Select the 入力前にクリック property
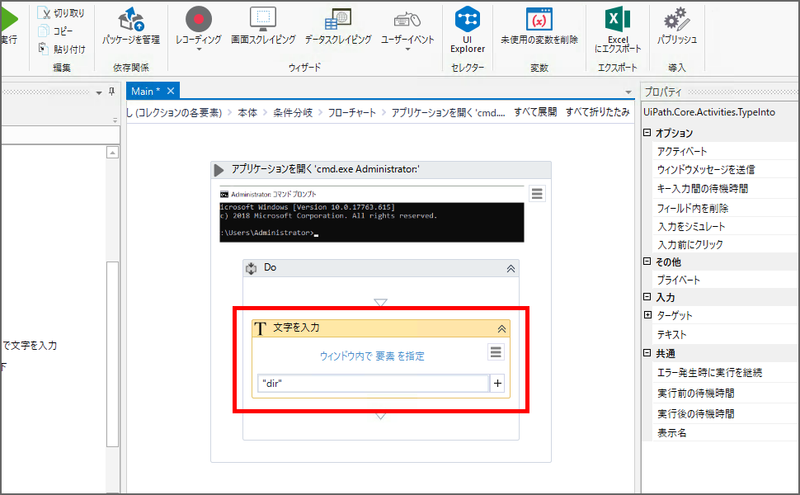The image size is (800, 495). [726, 245]
